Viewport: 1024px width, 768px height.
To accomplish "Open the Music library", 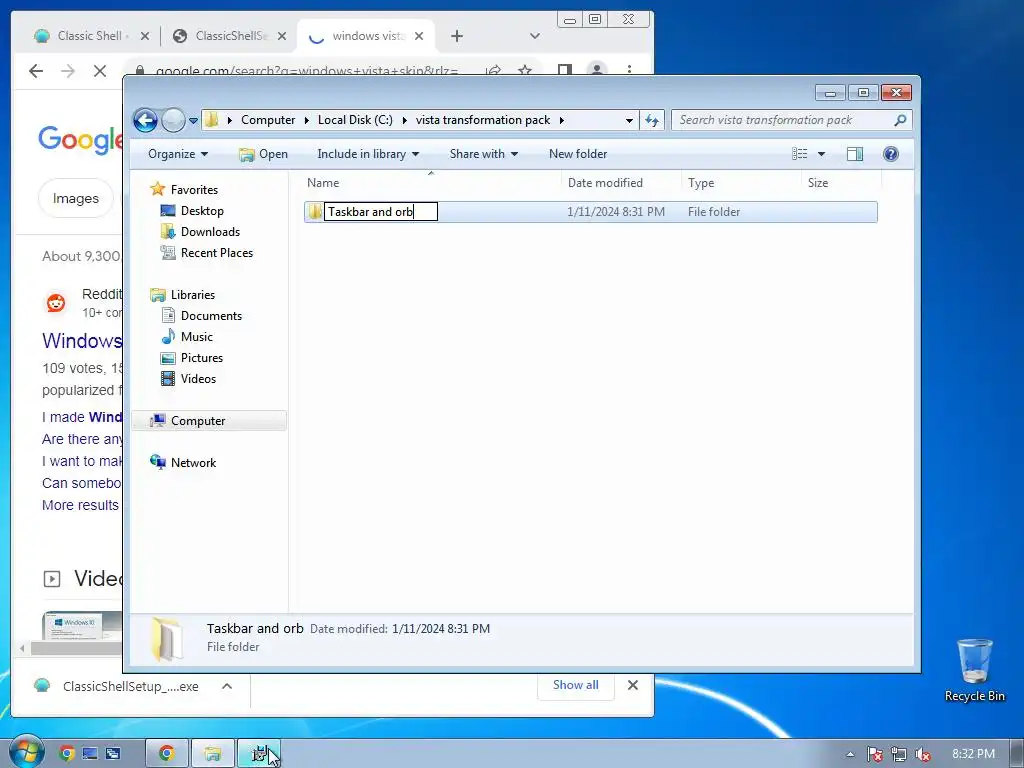I will coord(196,336).
